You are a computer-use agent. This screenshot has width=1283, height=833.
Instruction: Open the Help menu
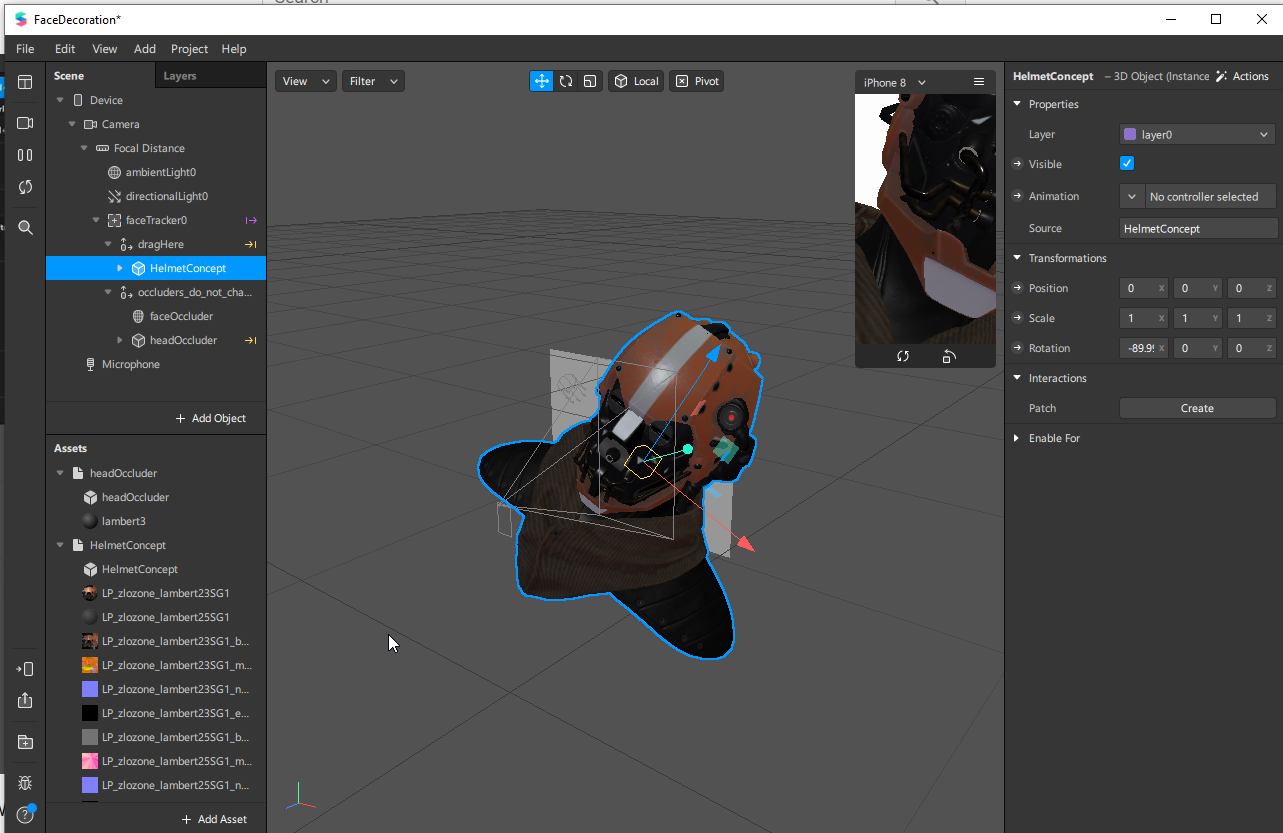coord(234,49)
